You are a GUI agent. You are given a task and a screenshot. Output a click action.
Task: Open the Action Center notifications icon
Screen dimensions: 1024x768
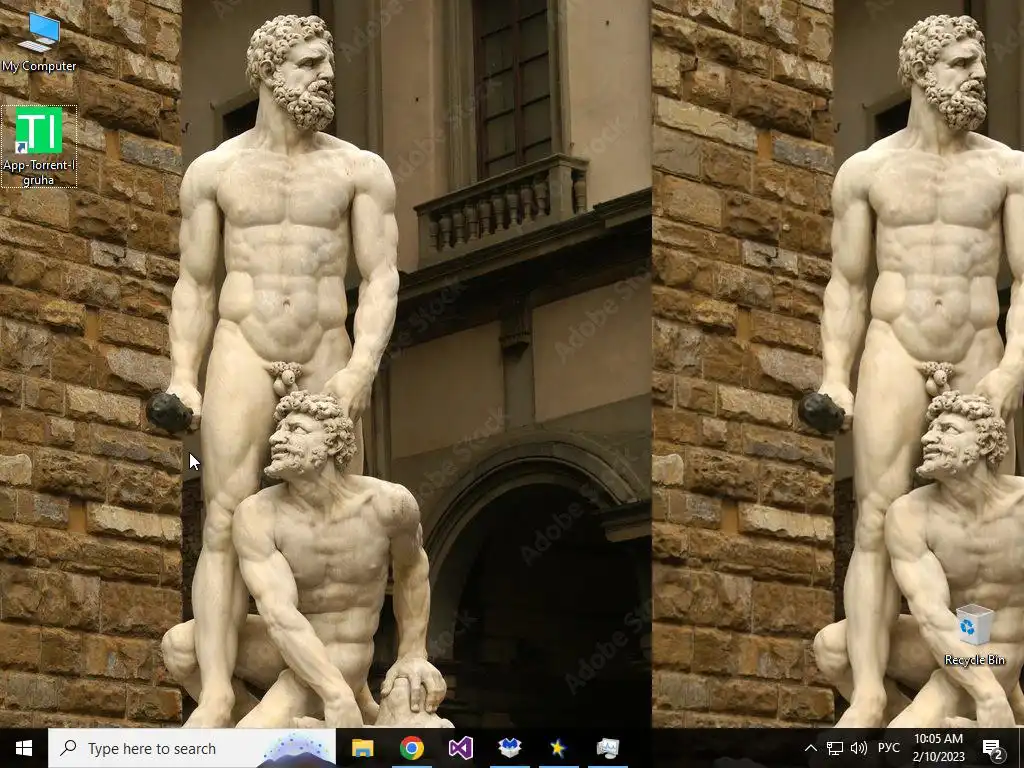click(x=993, y=749)
